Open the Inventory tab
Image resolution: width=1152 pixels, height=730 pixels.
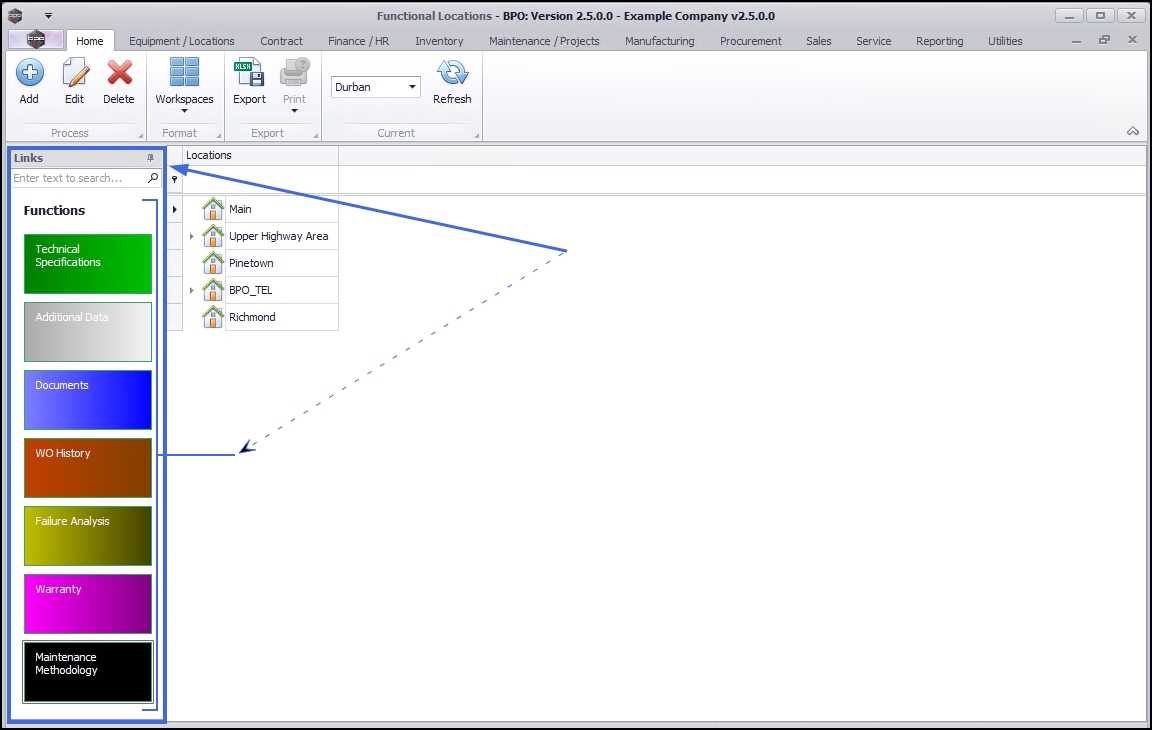point(439,41)
